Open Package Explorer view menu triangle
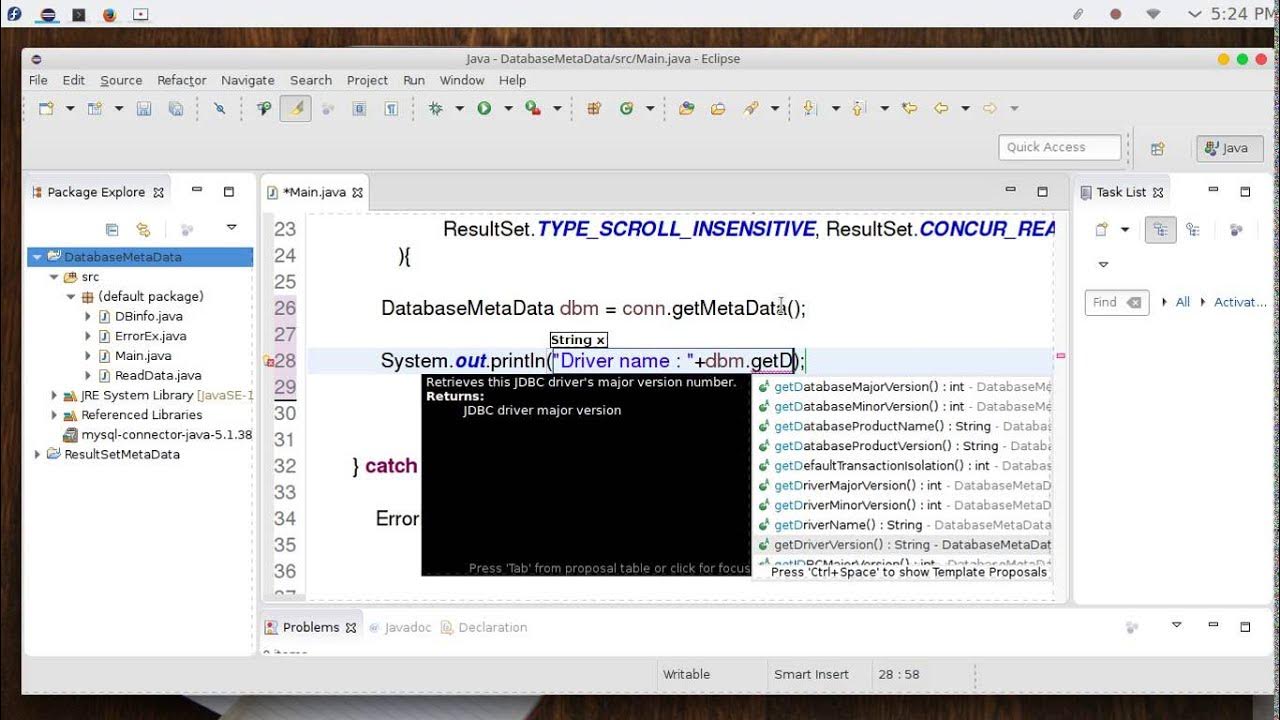Screen dimensions: 1280x720 tap(231, 228)
